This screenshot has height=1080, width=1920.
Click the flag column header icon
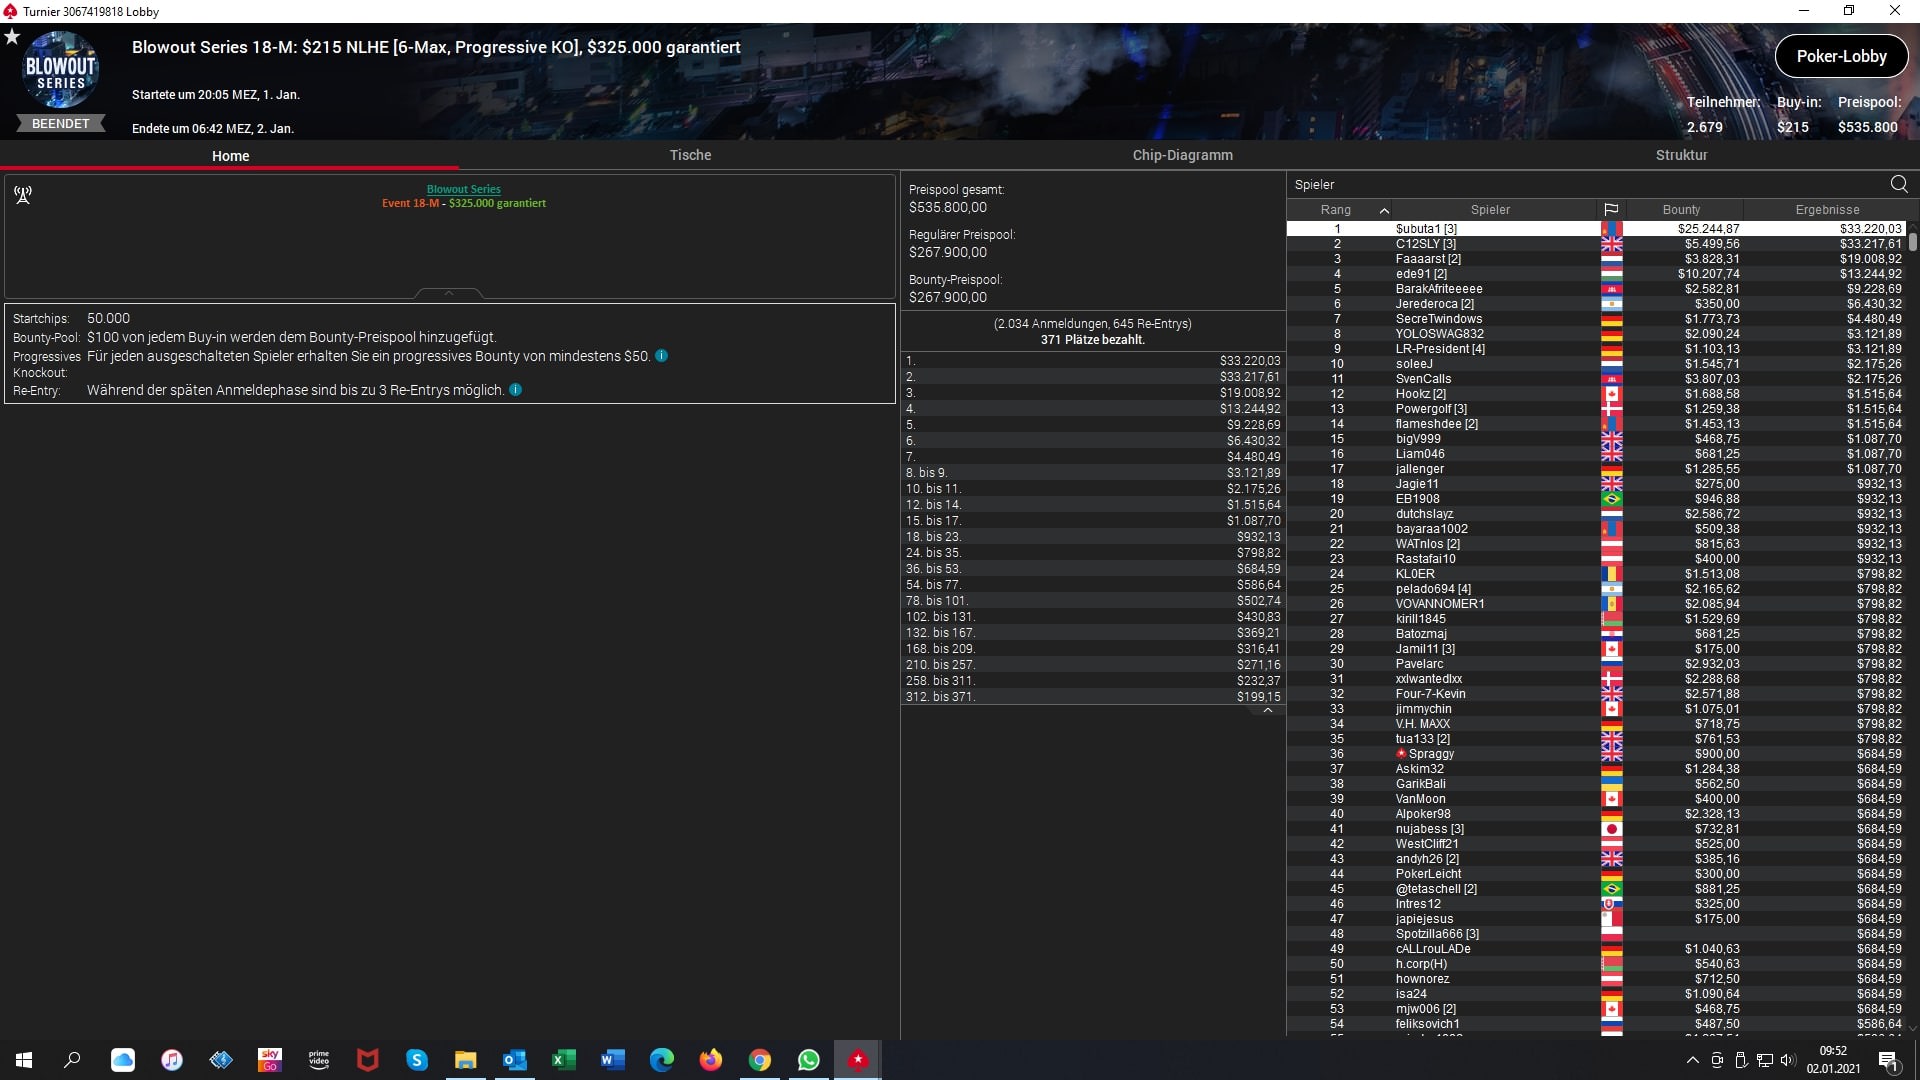pos(1610,210)
